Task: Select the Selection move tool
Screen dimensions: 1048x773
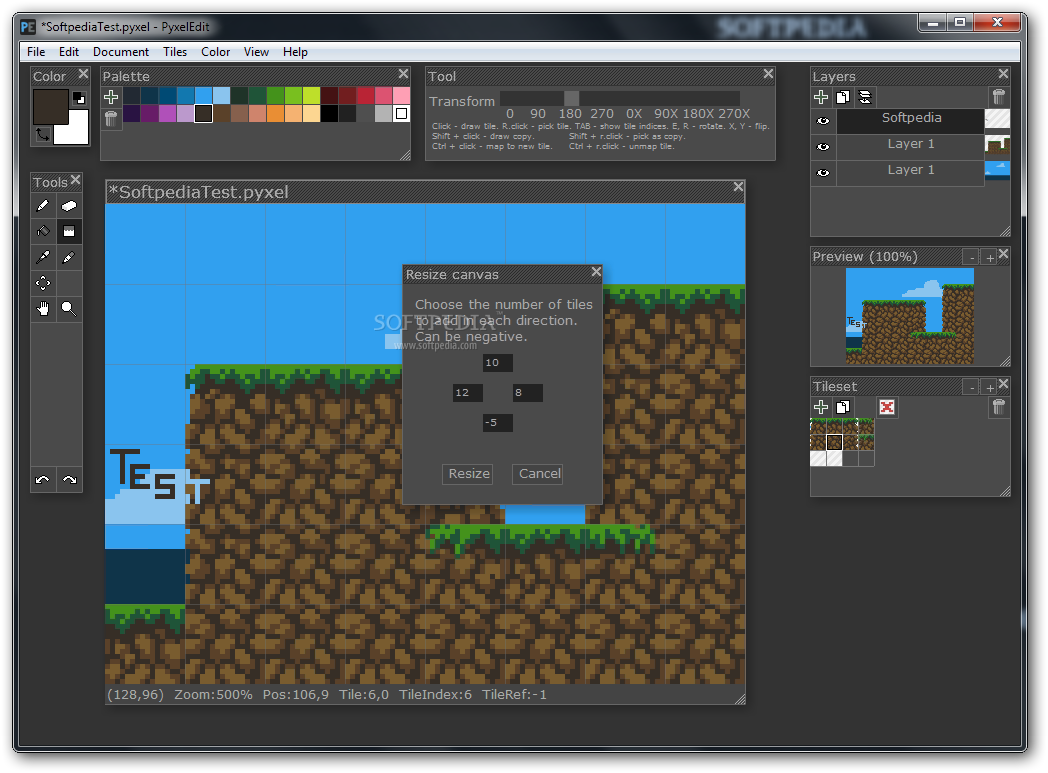Action: (x=43, y=283)
